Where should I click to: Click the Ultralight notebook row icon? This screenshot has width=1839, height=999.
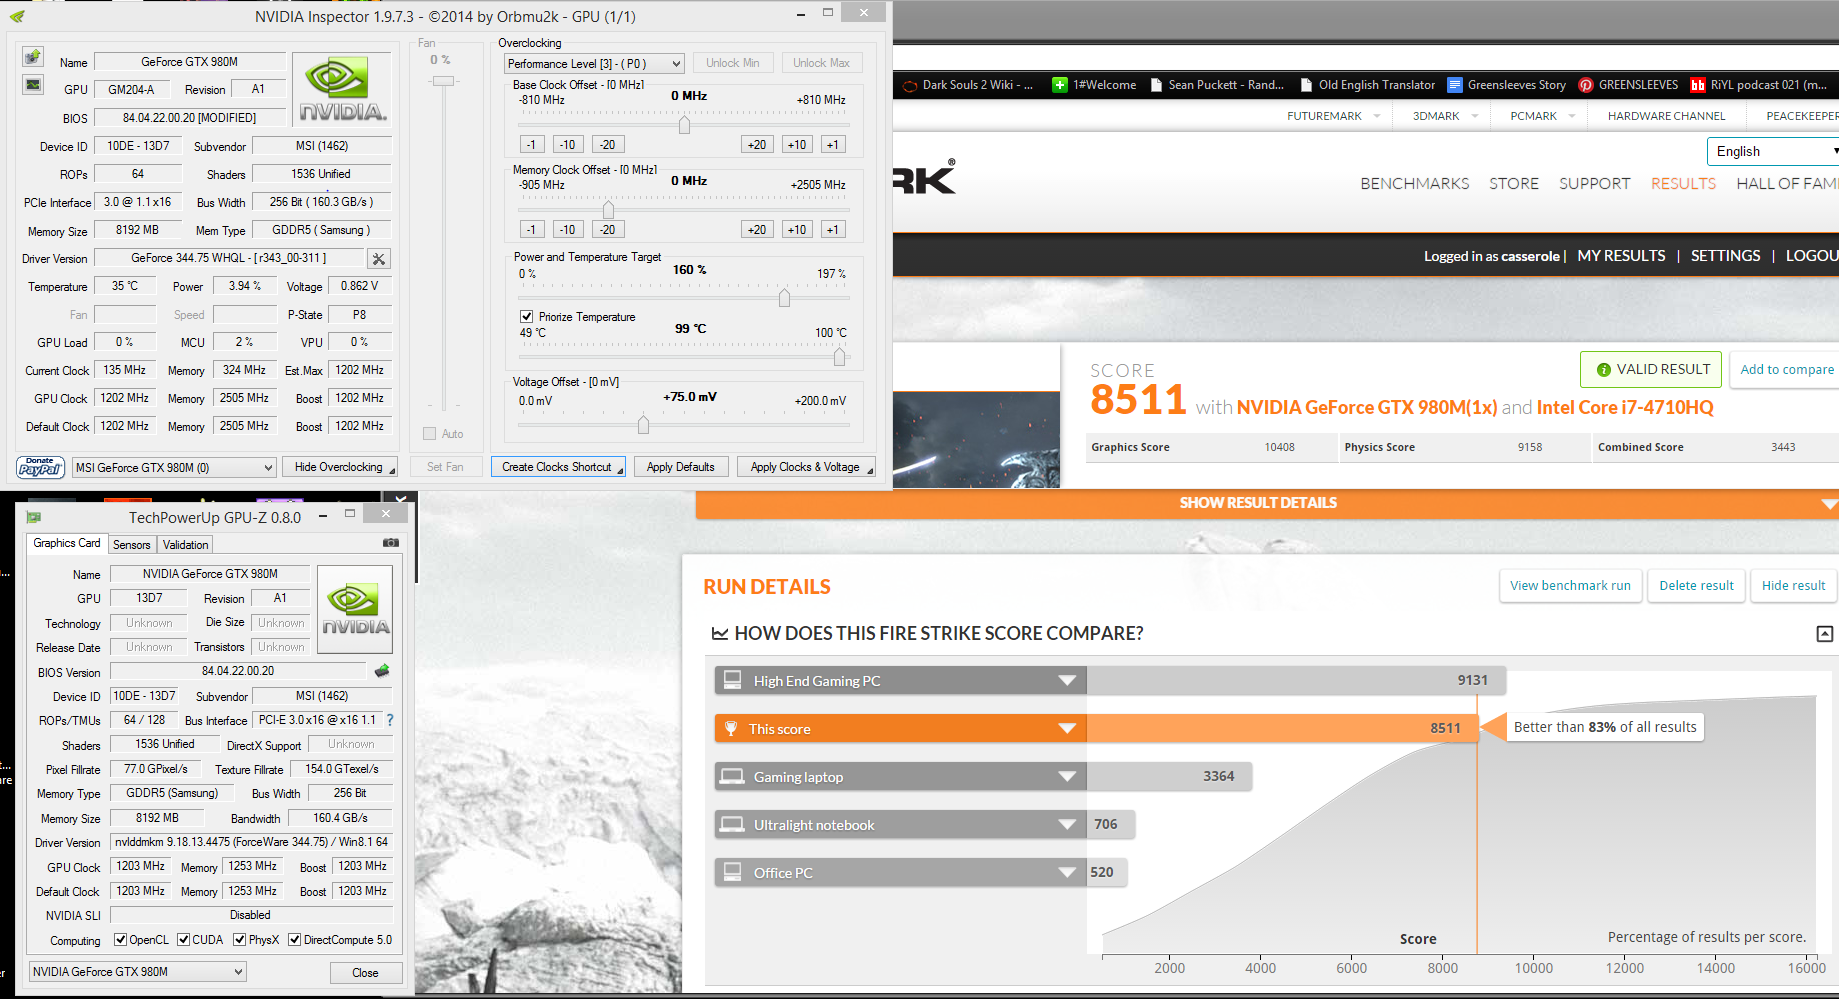click(x=733, y=824)
